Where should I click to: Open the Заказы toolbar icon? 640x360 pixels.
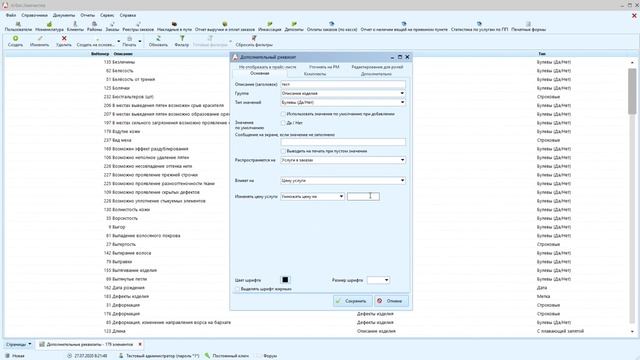pos(112,27)
